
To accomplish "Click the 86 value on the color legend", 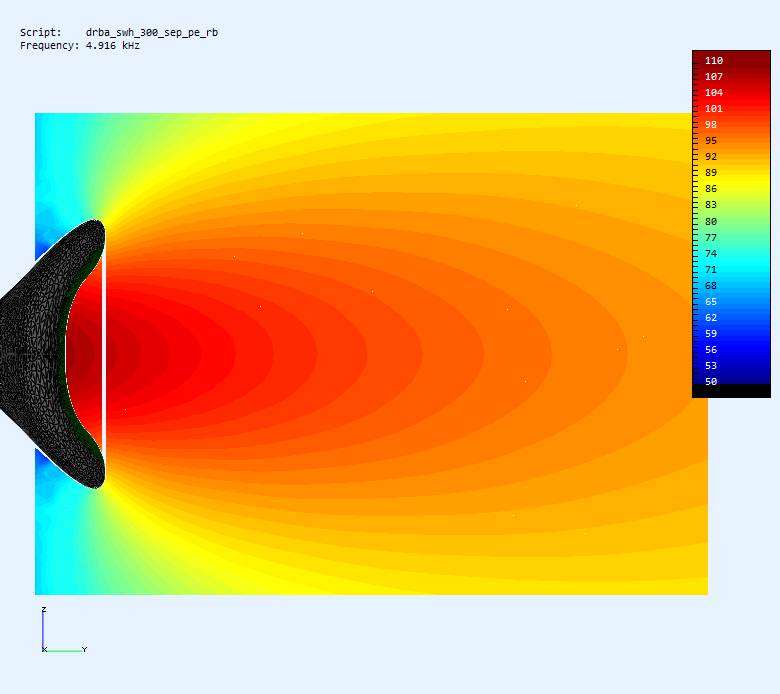I will coord(711,189).
